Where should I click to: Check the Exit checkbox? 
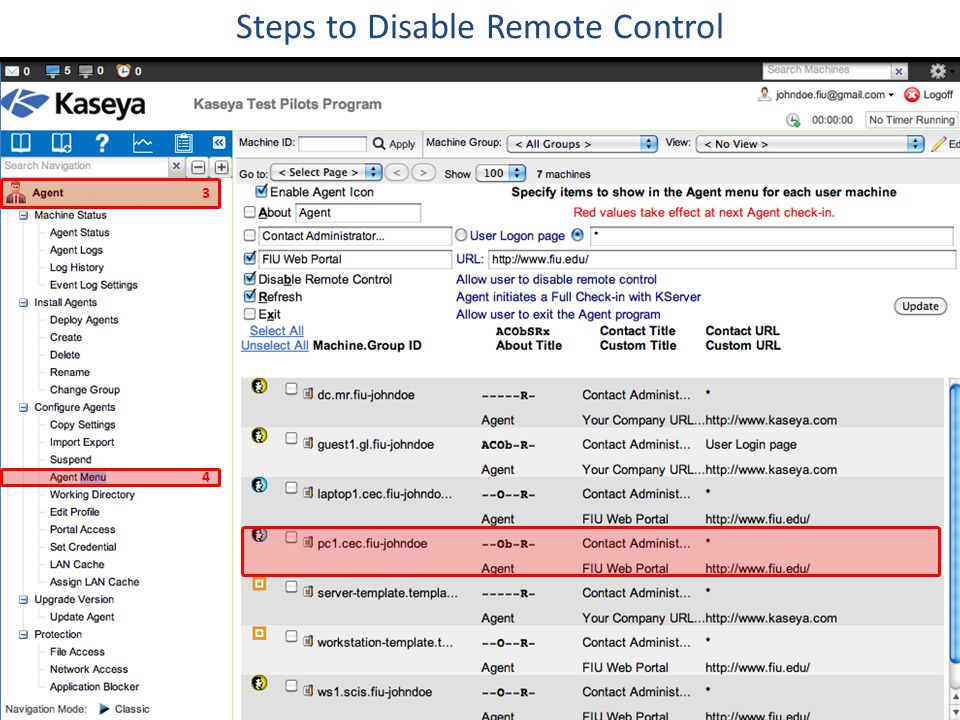pyautogui.click(x=249, y=314)
